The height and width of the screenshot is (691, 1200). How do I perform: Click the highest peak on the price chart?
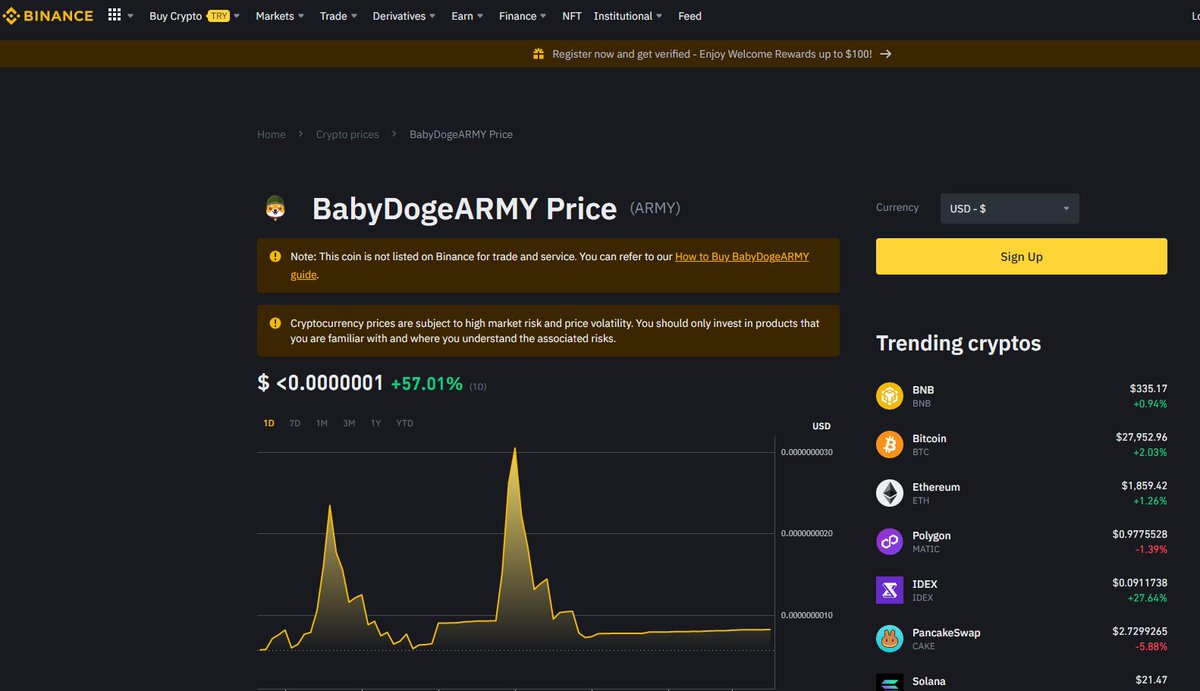(514, 449)
